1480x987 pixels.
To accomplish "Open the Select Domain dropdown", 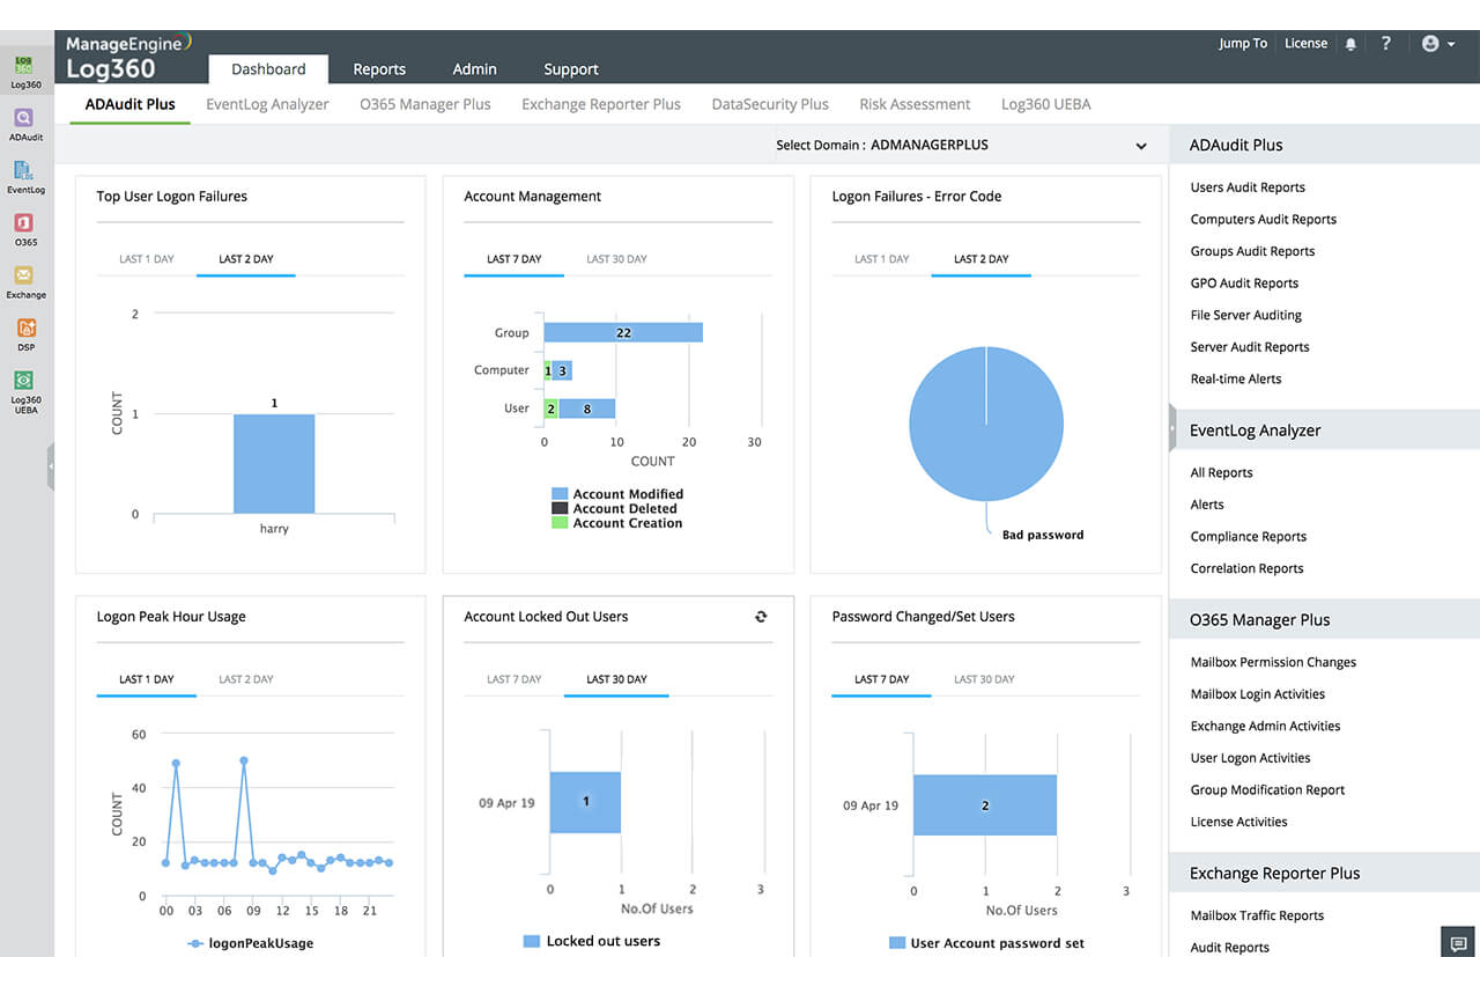I will 1141,145.
